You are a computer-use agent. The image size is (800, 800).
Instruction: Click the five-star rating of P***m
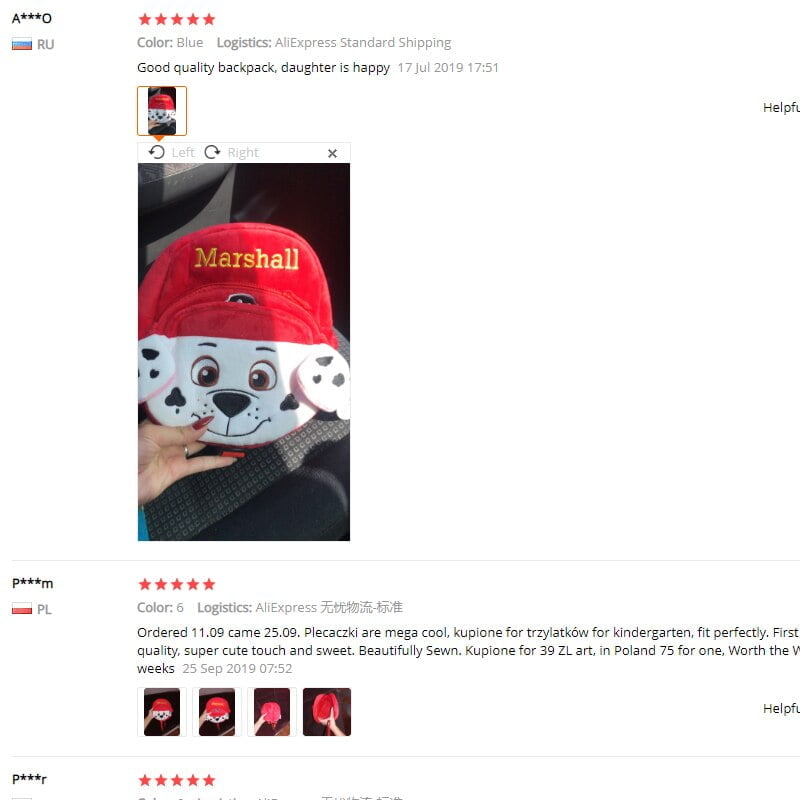(177, 584)
